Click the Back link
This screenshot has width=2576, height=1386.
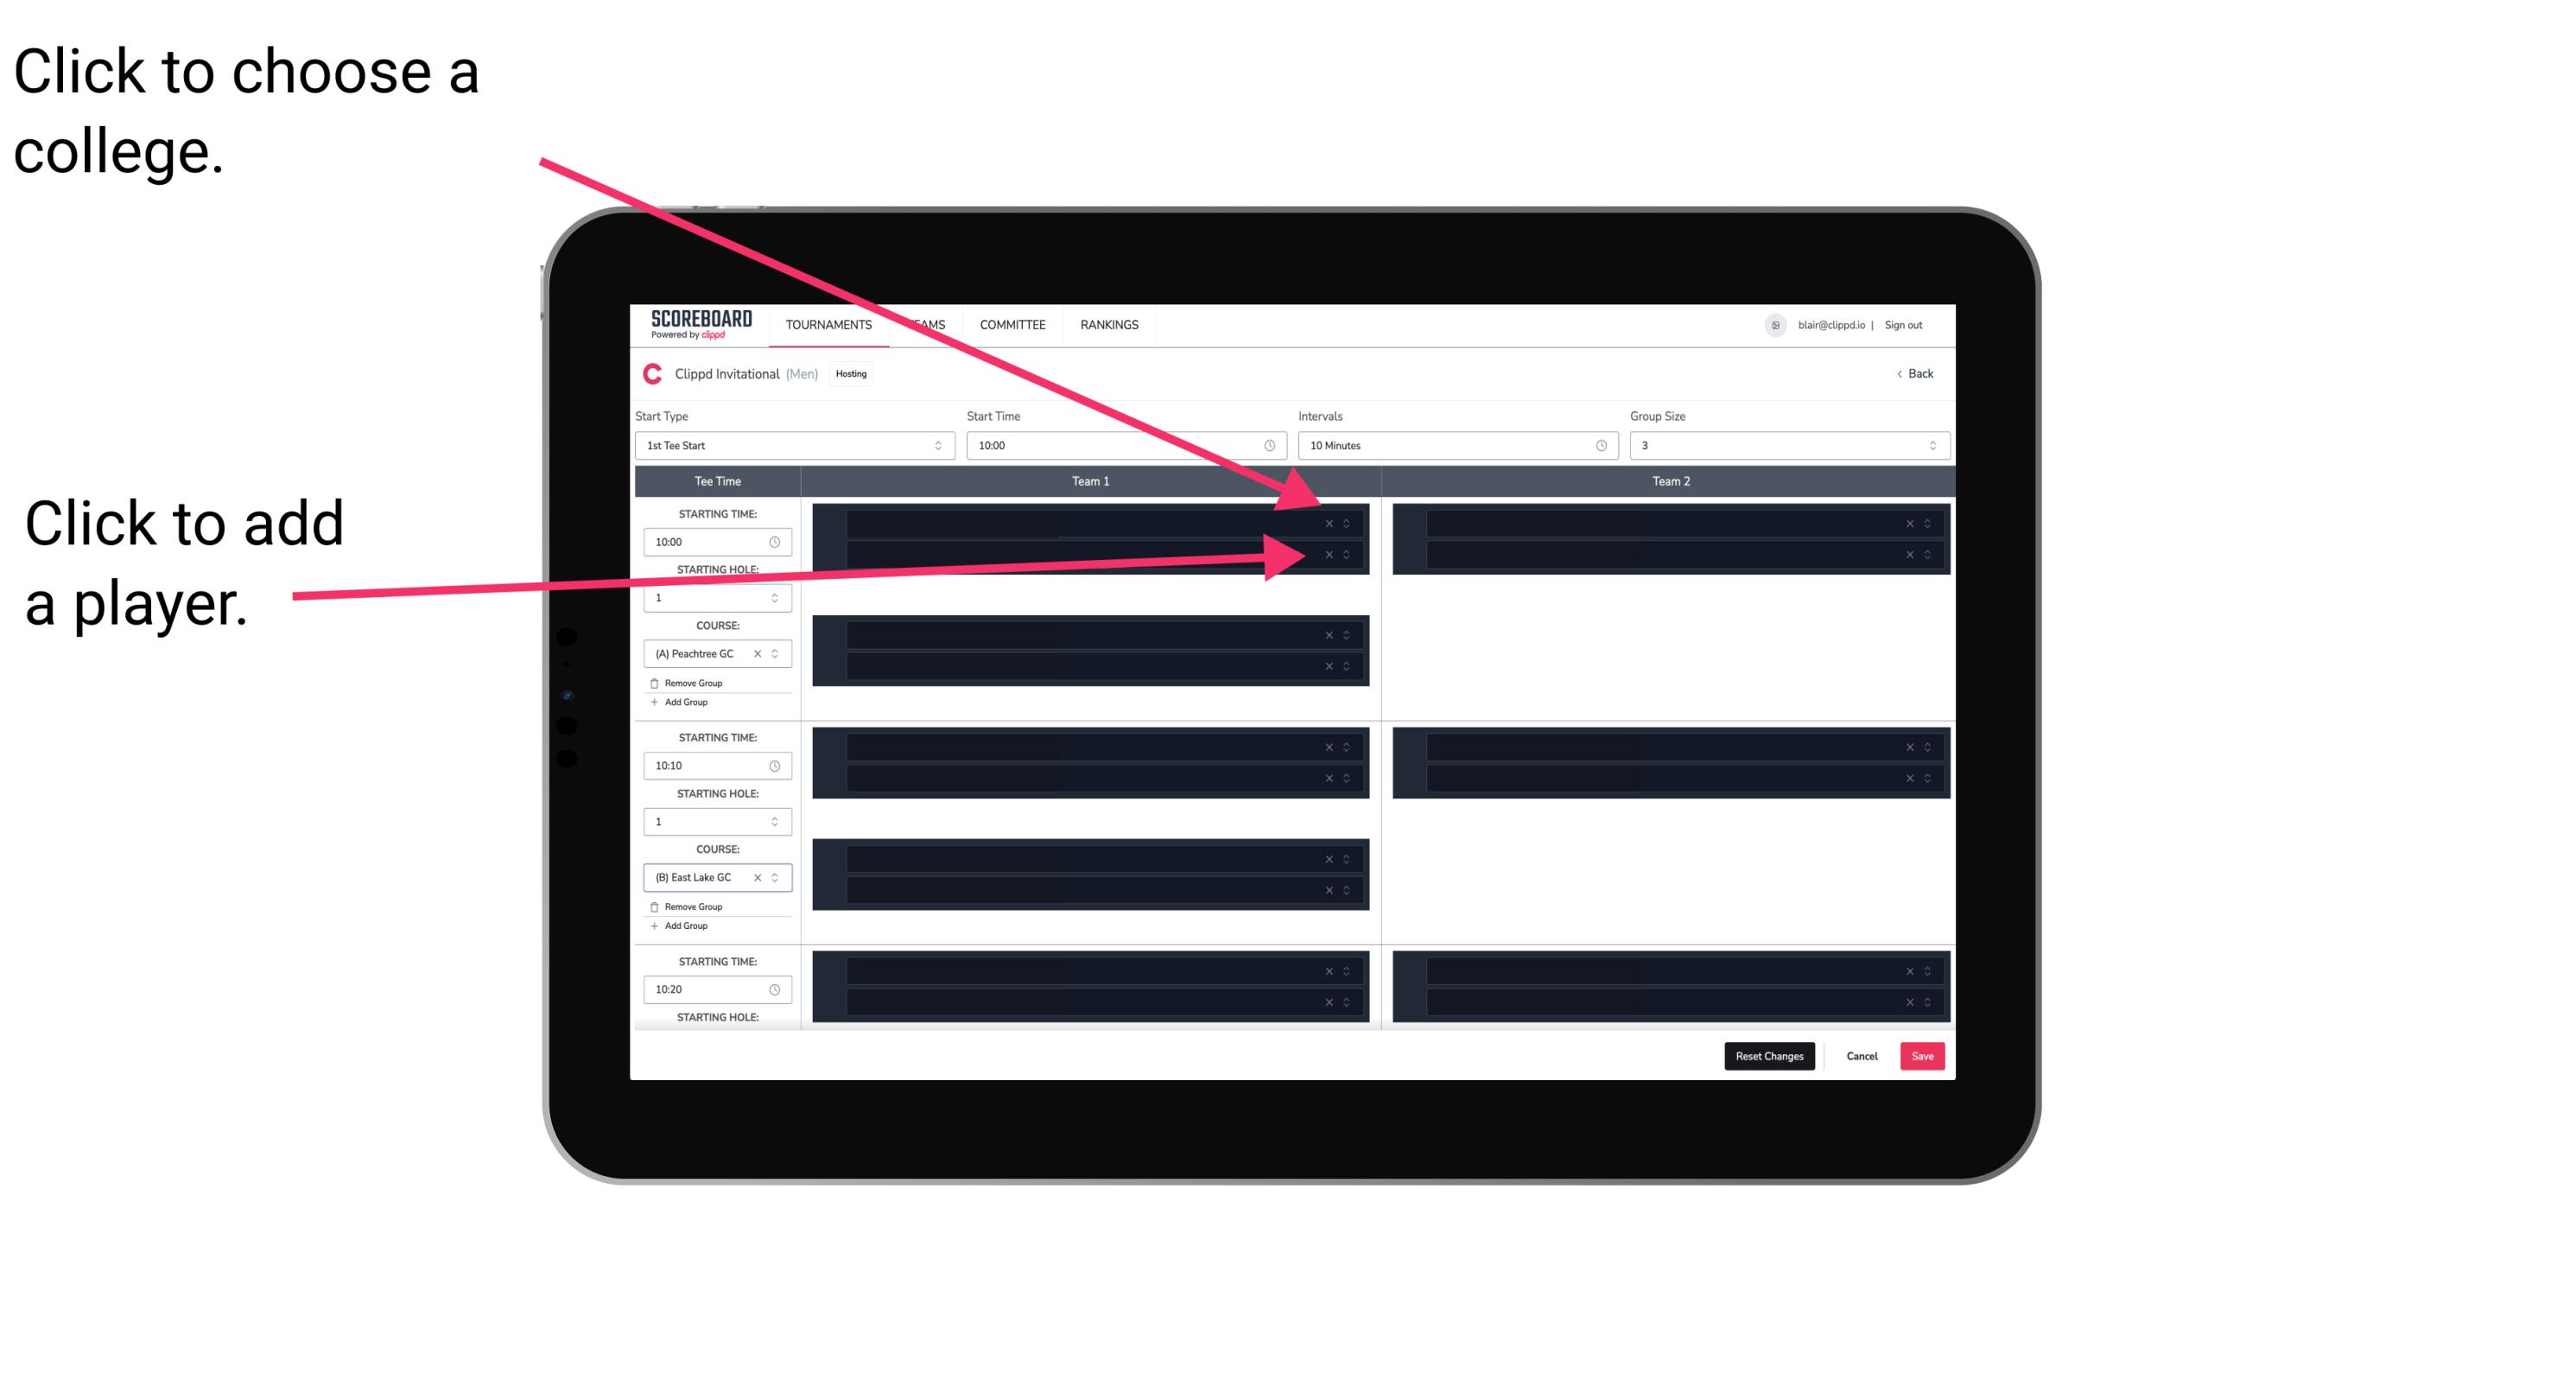click(x=1916, y=374)
